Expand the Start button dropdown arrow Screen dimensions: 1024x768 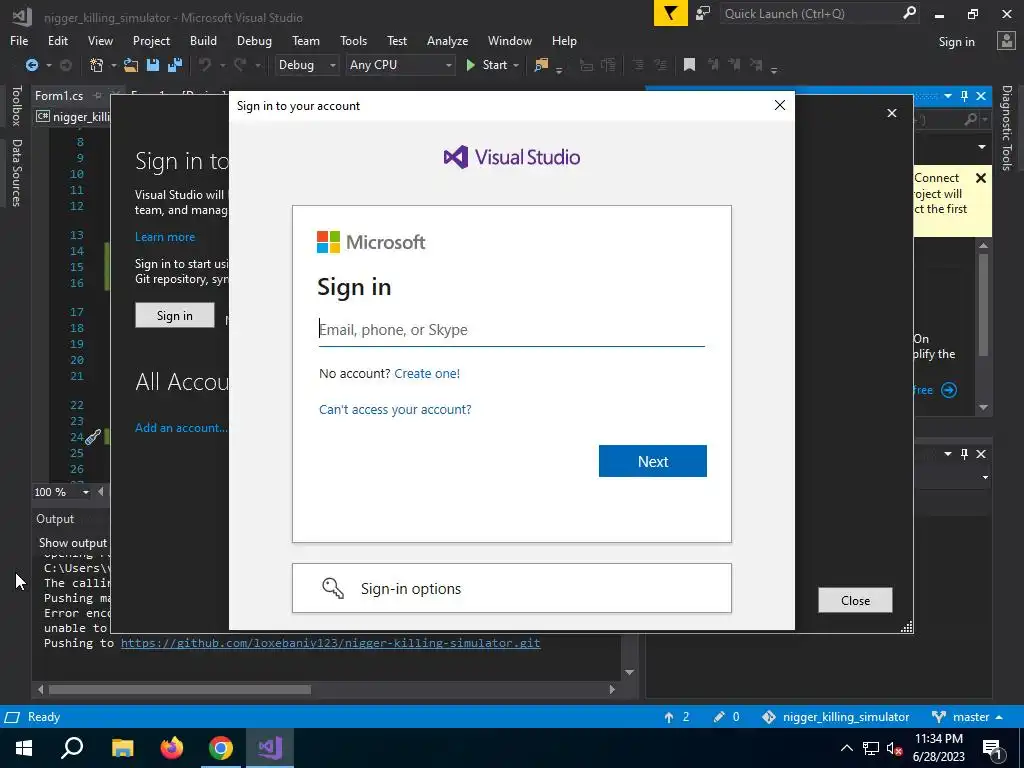pos(516,65)
